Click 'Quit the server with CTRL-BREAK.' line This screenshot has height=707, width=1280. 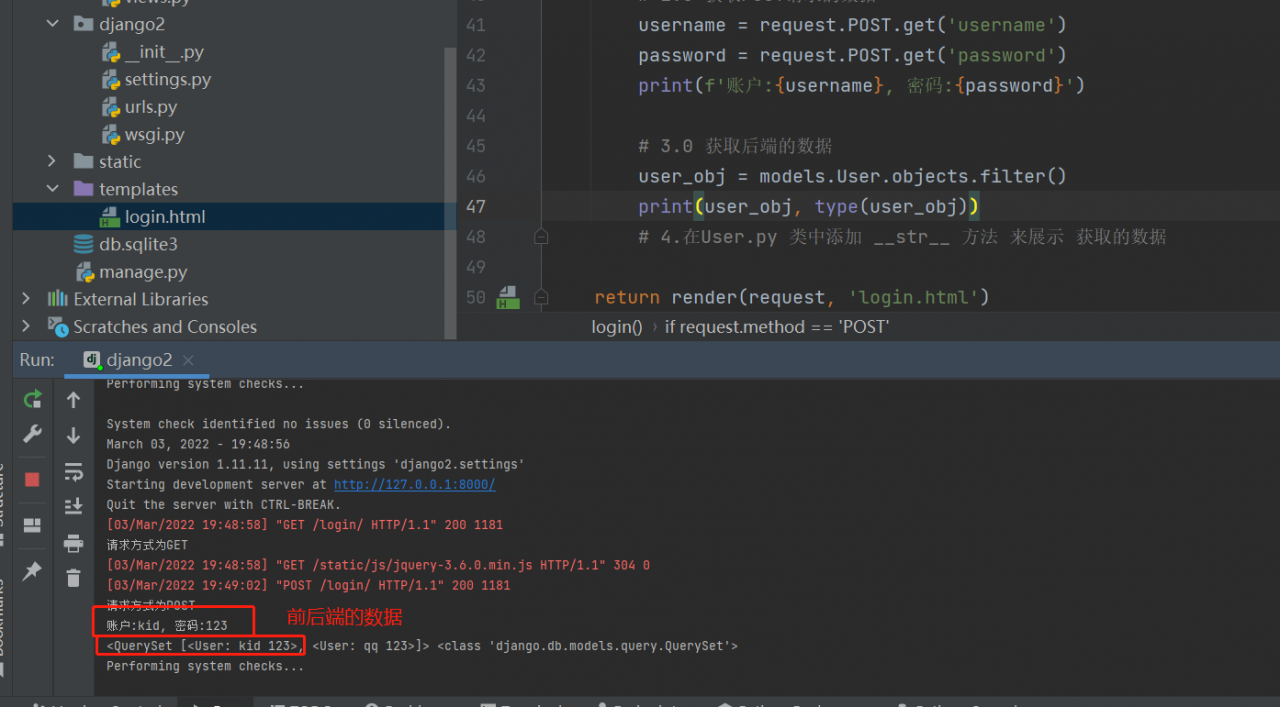tap(224, 505)
